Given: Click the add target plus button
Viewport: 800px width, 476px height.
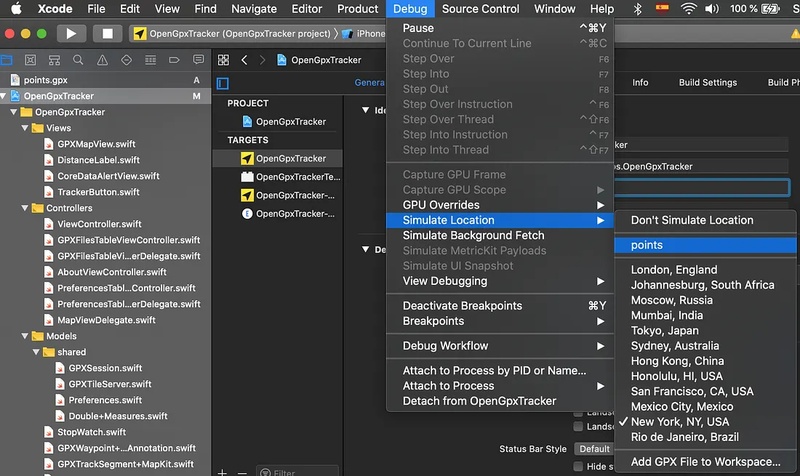Looking at the screenshot, I should 222,472.
